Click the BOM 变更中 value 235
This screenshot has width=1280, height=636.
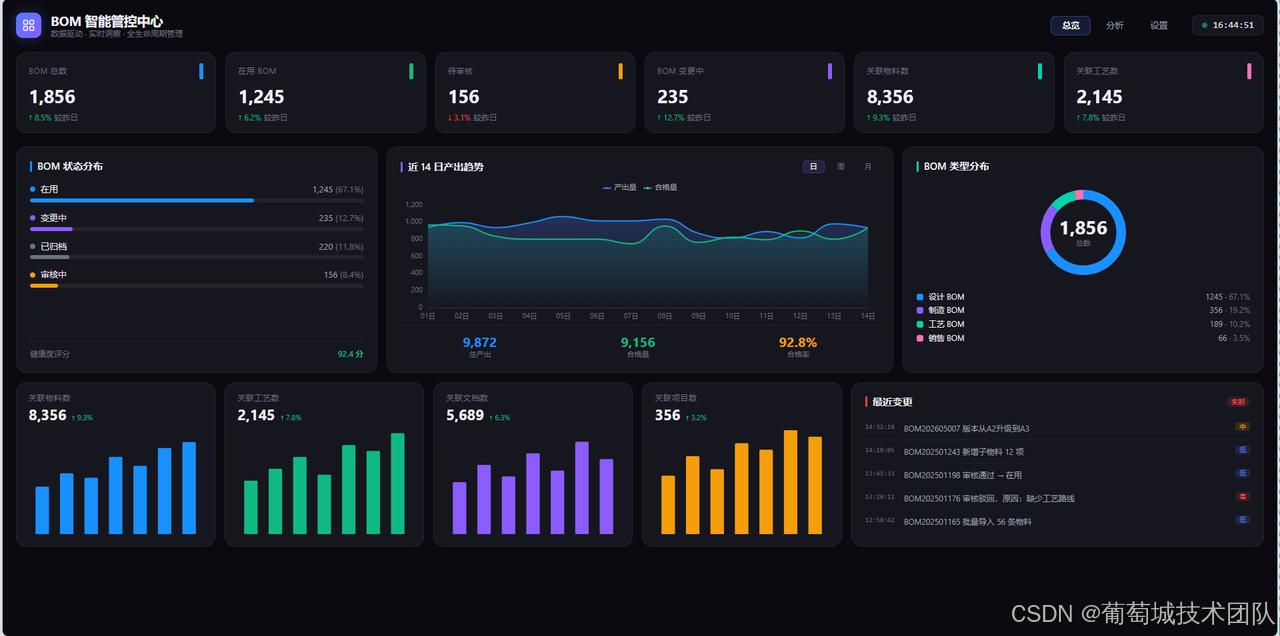pos(673,97)
